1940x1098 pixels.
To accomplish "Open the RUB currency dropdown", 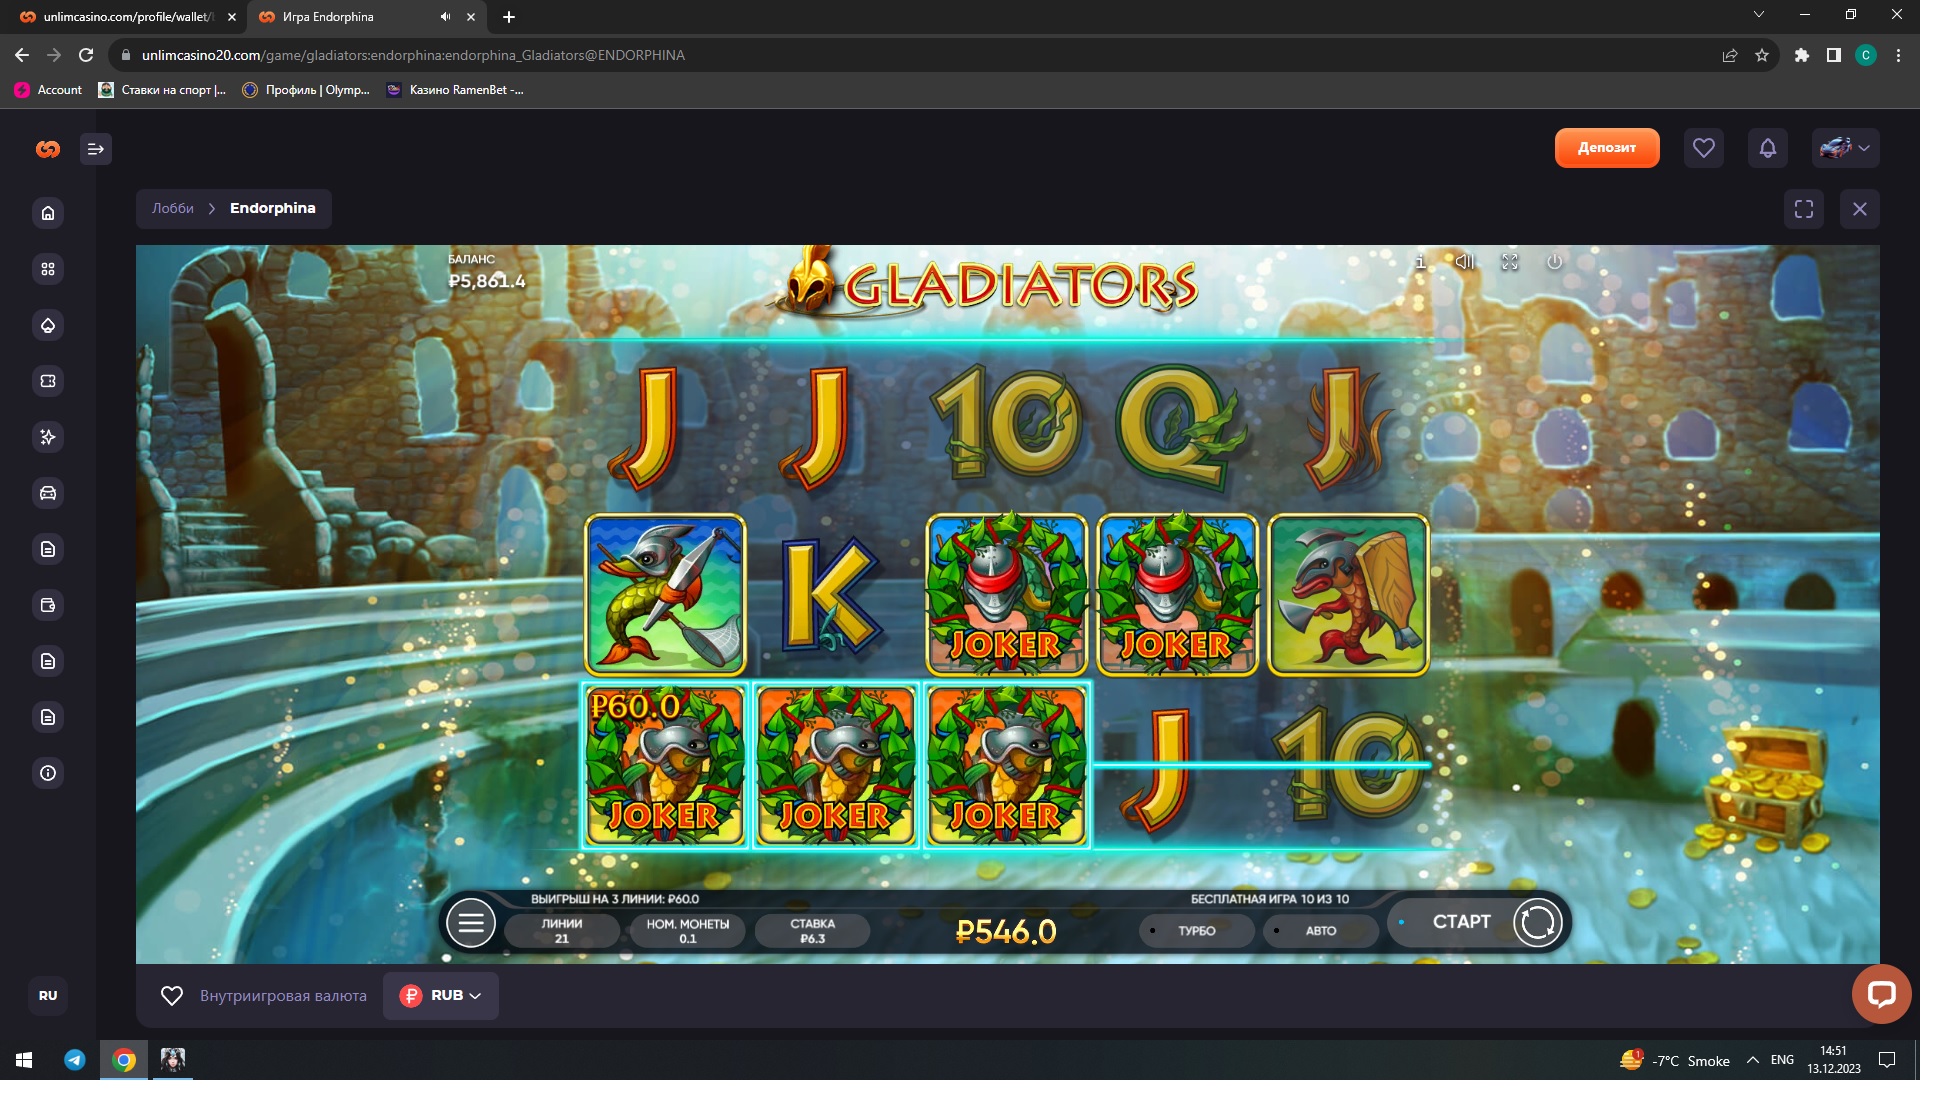I will point(441,995).
